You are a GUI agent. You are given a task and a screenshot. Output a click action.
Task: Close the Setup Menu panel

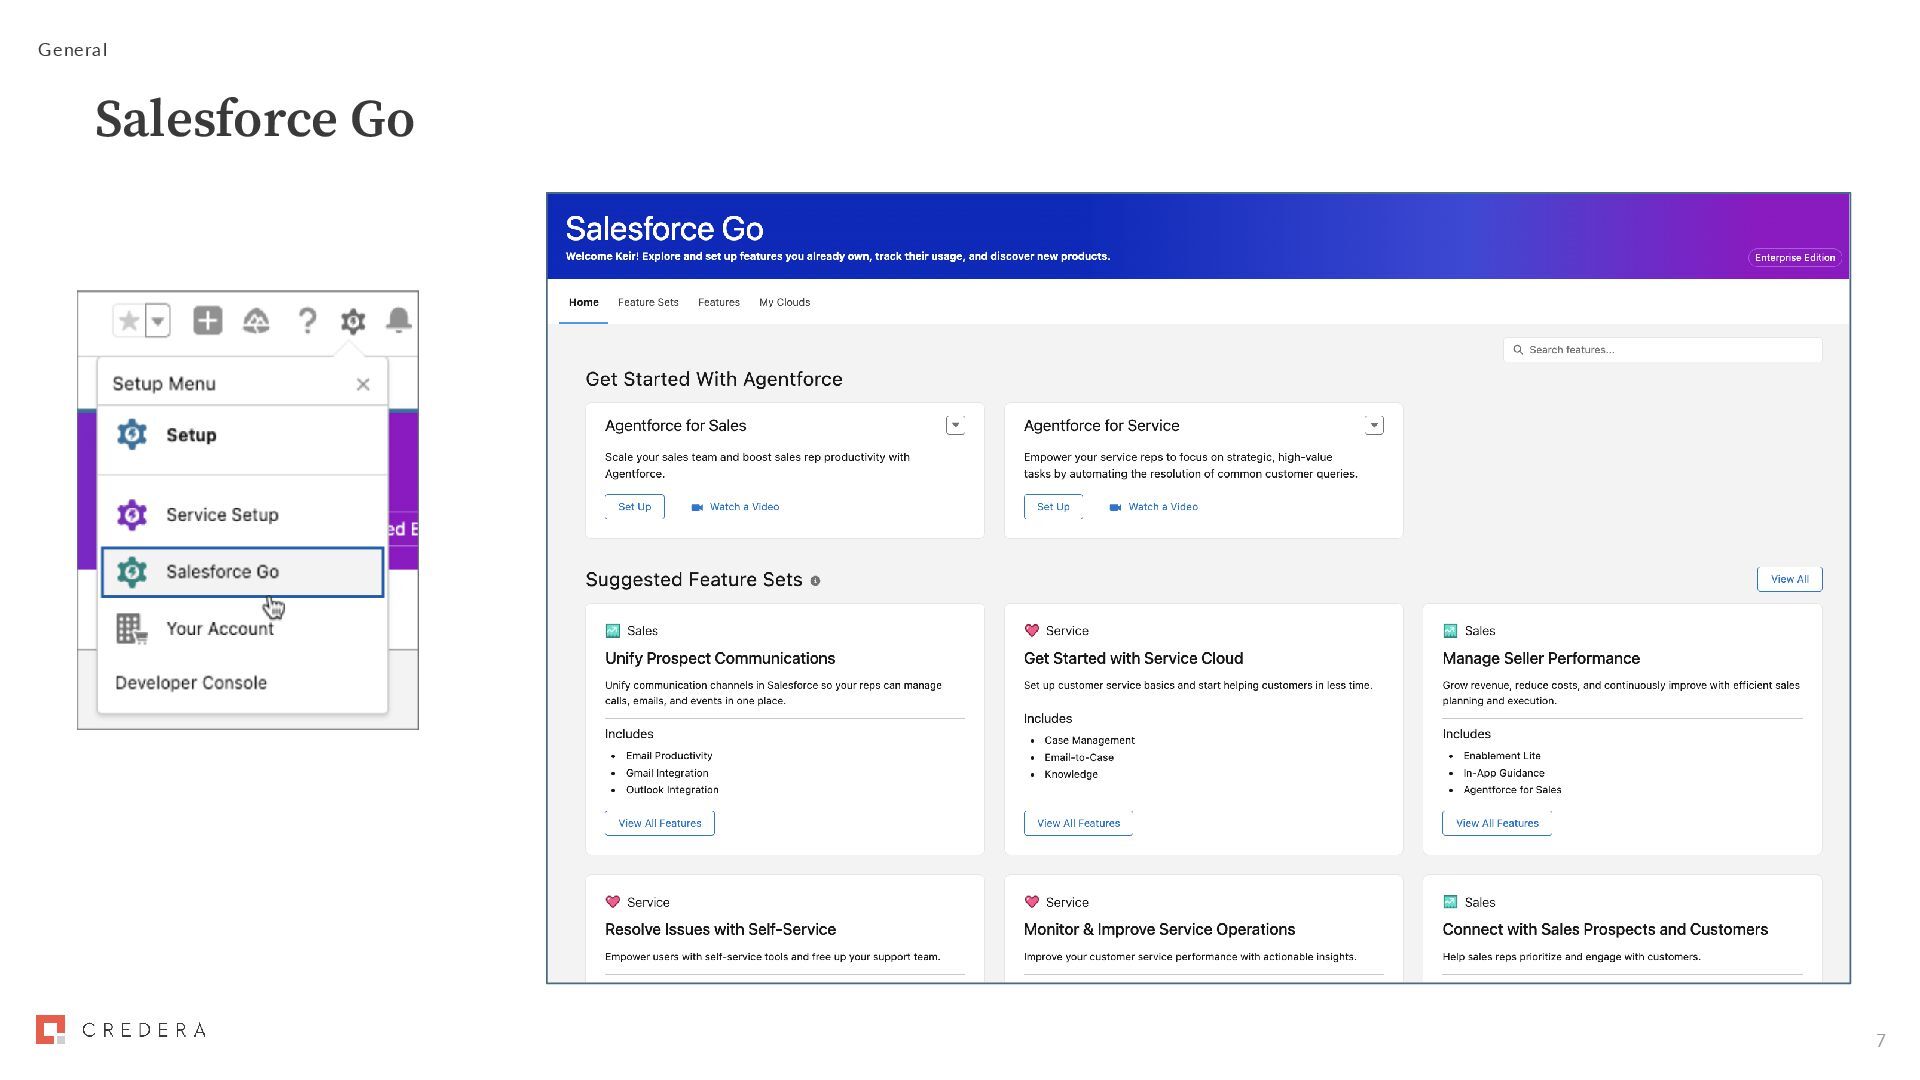[363, 384]
